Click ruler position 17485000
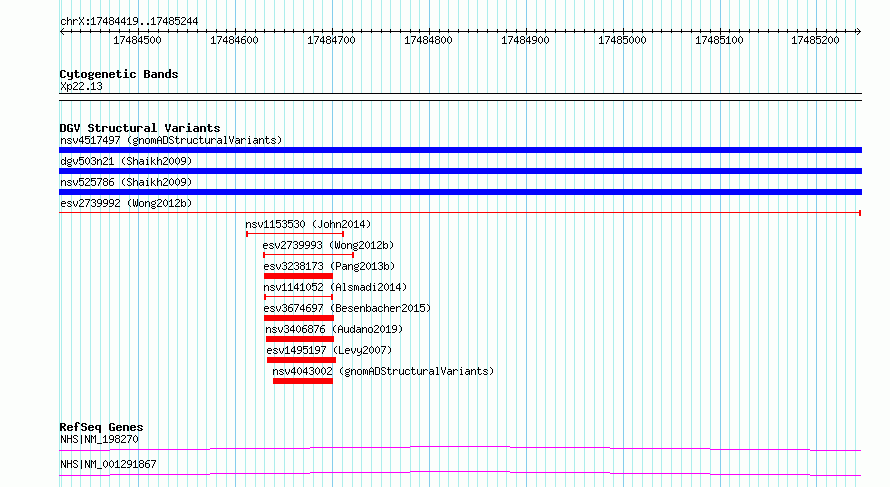Viewport: 890px width, 487px height. click(x=622, y=40)
